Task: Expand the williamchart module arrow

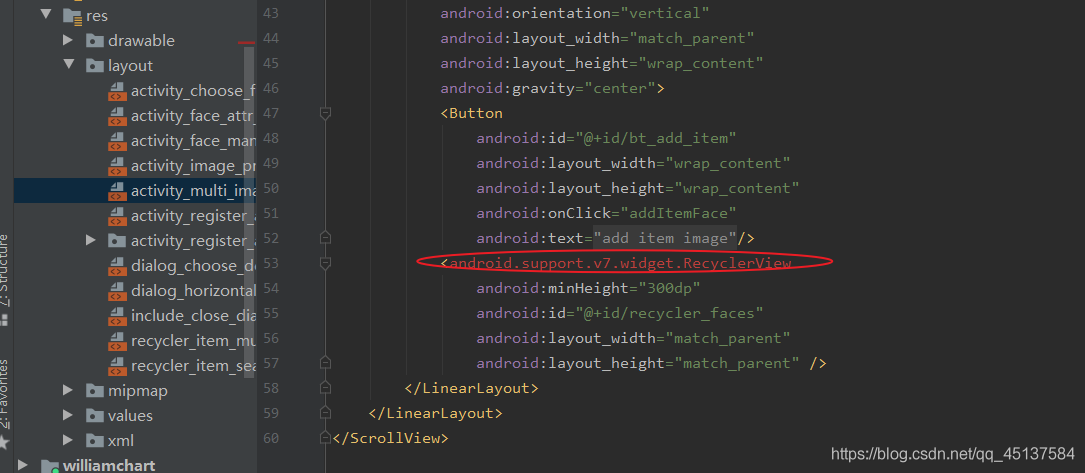Action: (x=24, y=465)
